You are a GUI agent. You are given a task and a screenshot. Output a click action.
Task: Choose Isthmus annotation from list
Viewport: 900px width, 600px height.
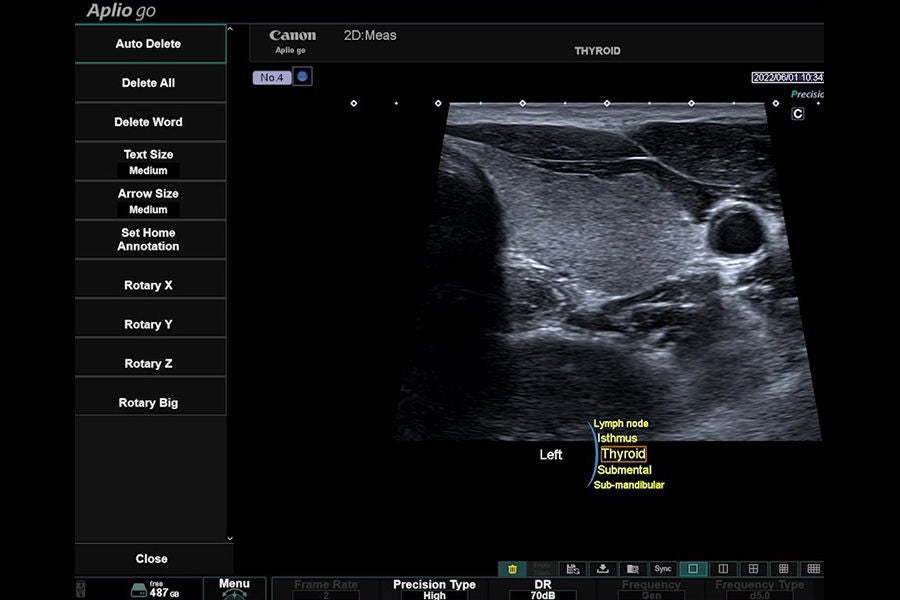[x=617, y=438]
